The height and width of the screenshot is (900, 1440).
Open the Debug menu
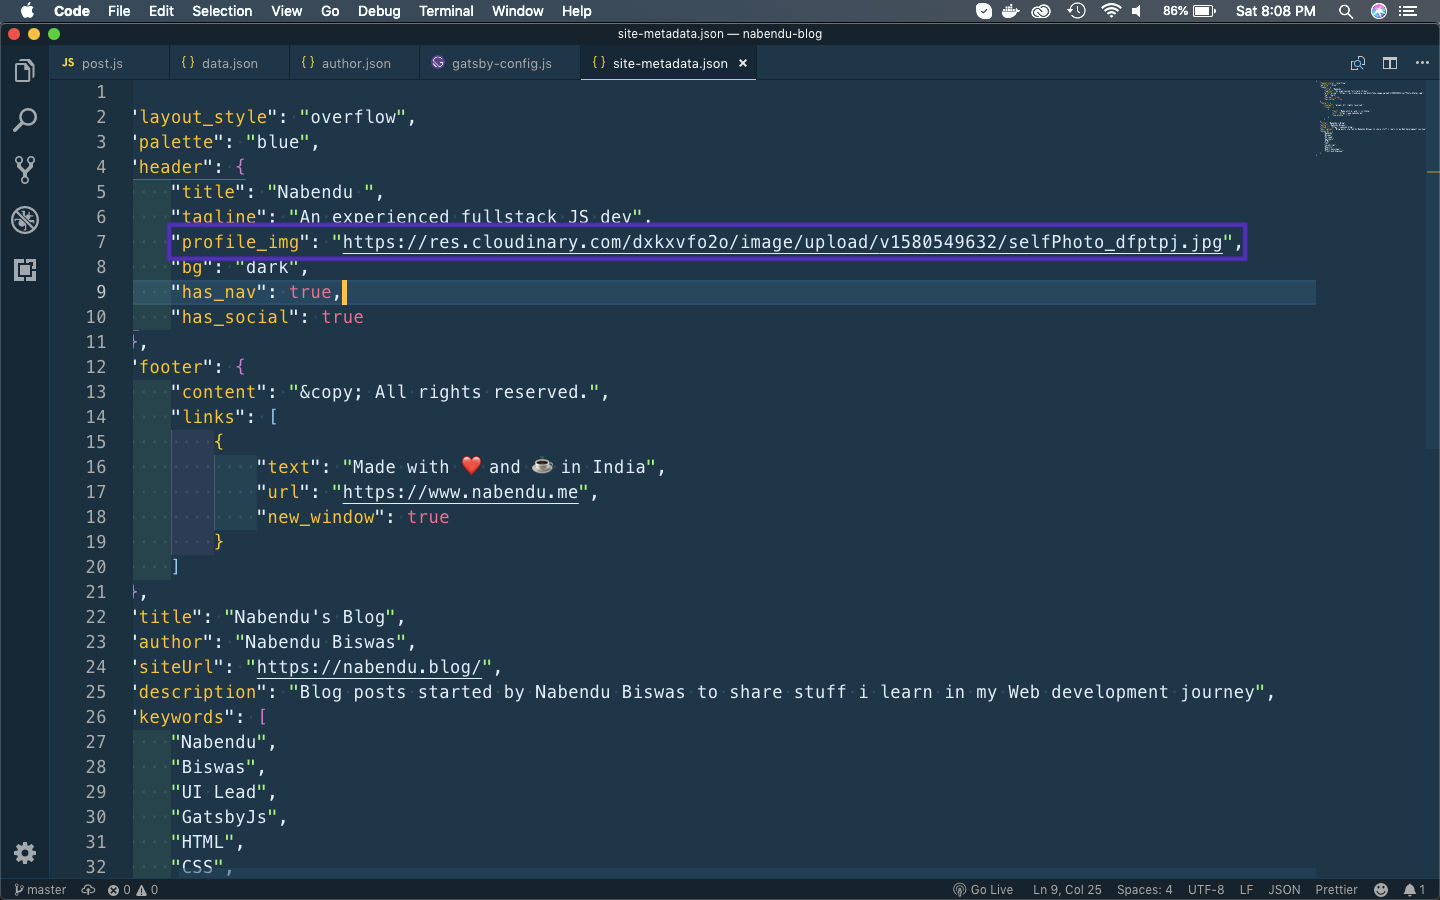(379, 11)
